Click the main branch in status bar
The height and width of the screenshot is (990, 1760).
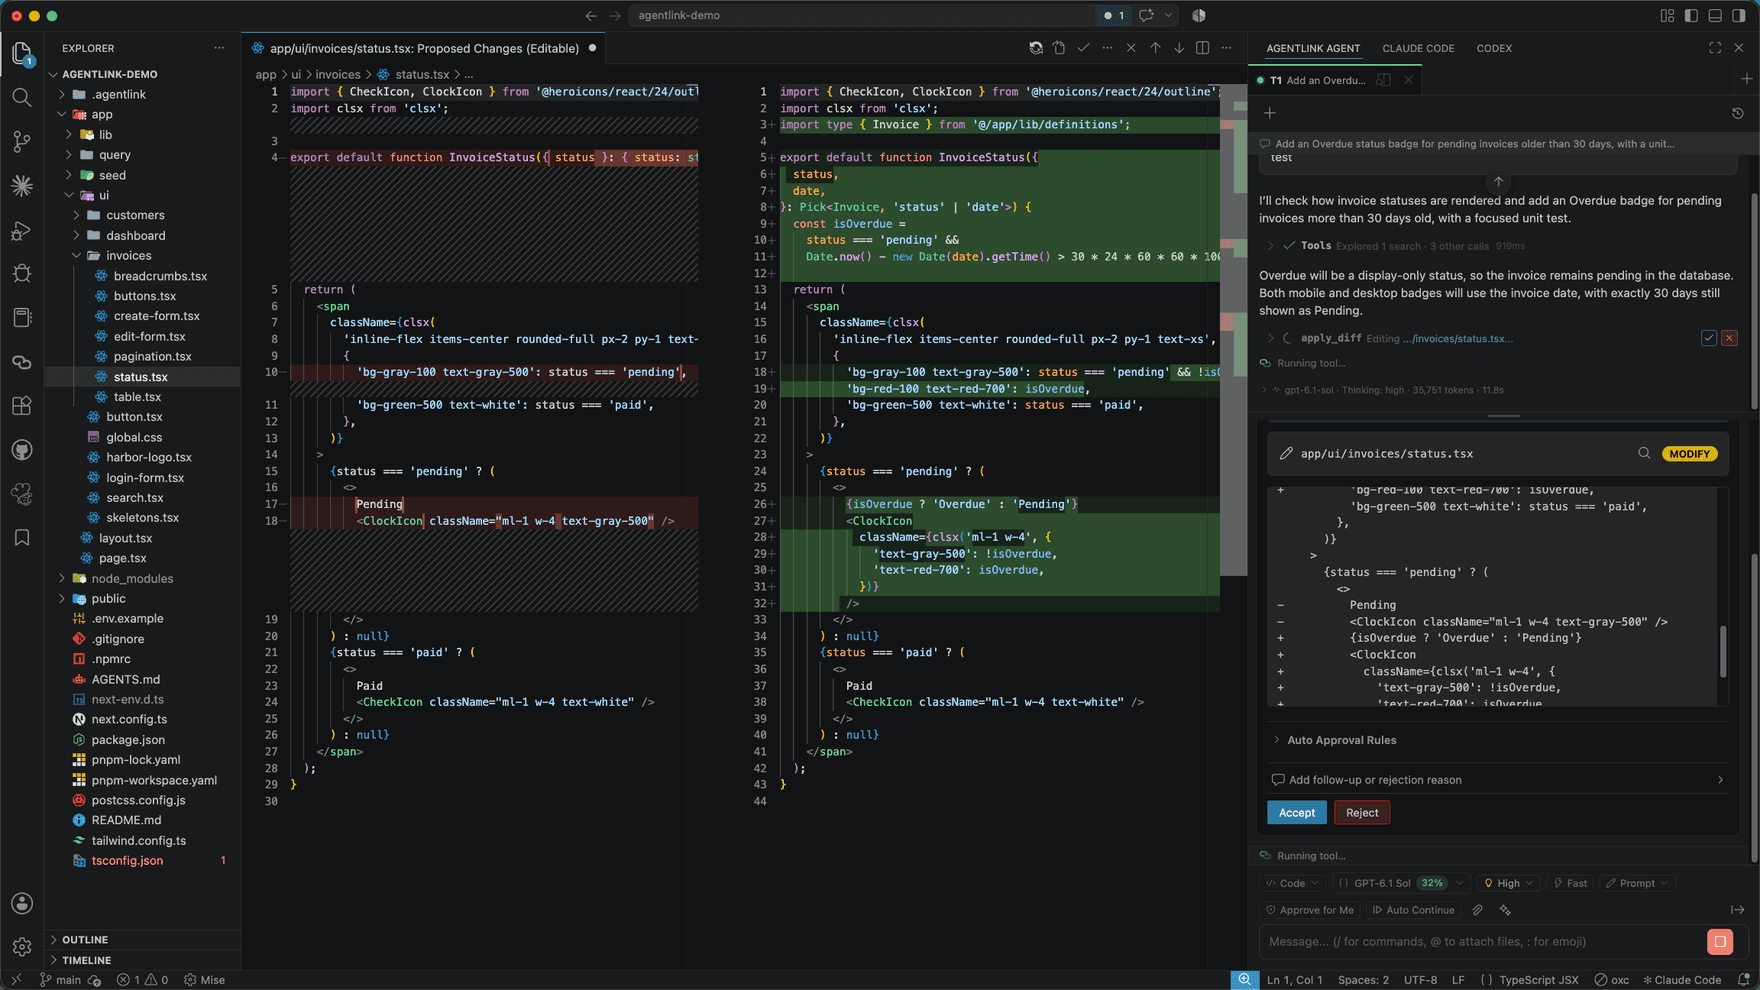pyautogui.click(x=61, y=980)
